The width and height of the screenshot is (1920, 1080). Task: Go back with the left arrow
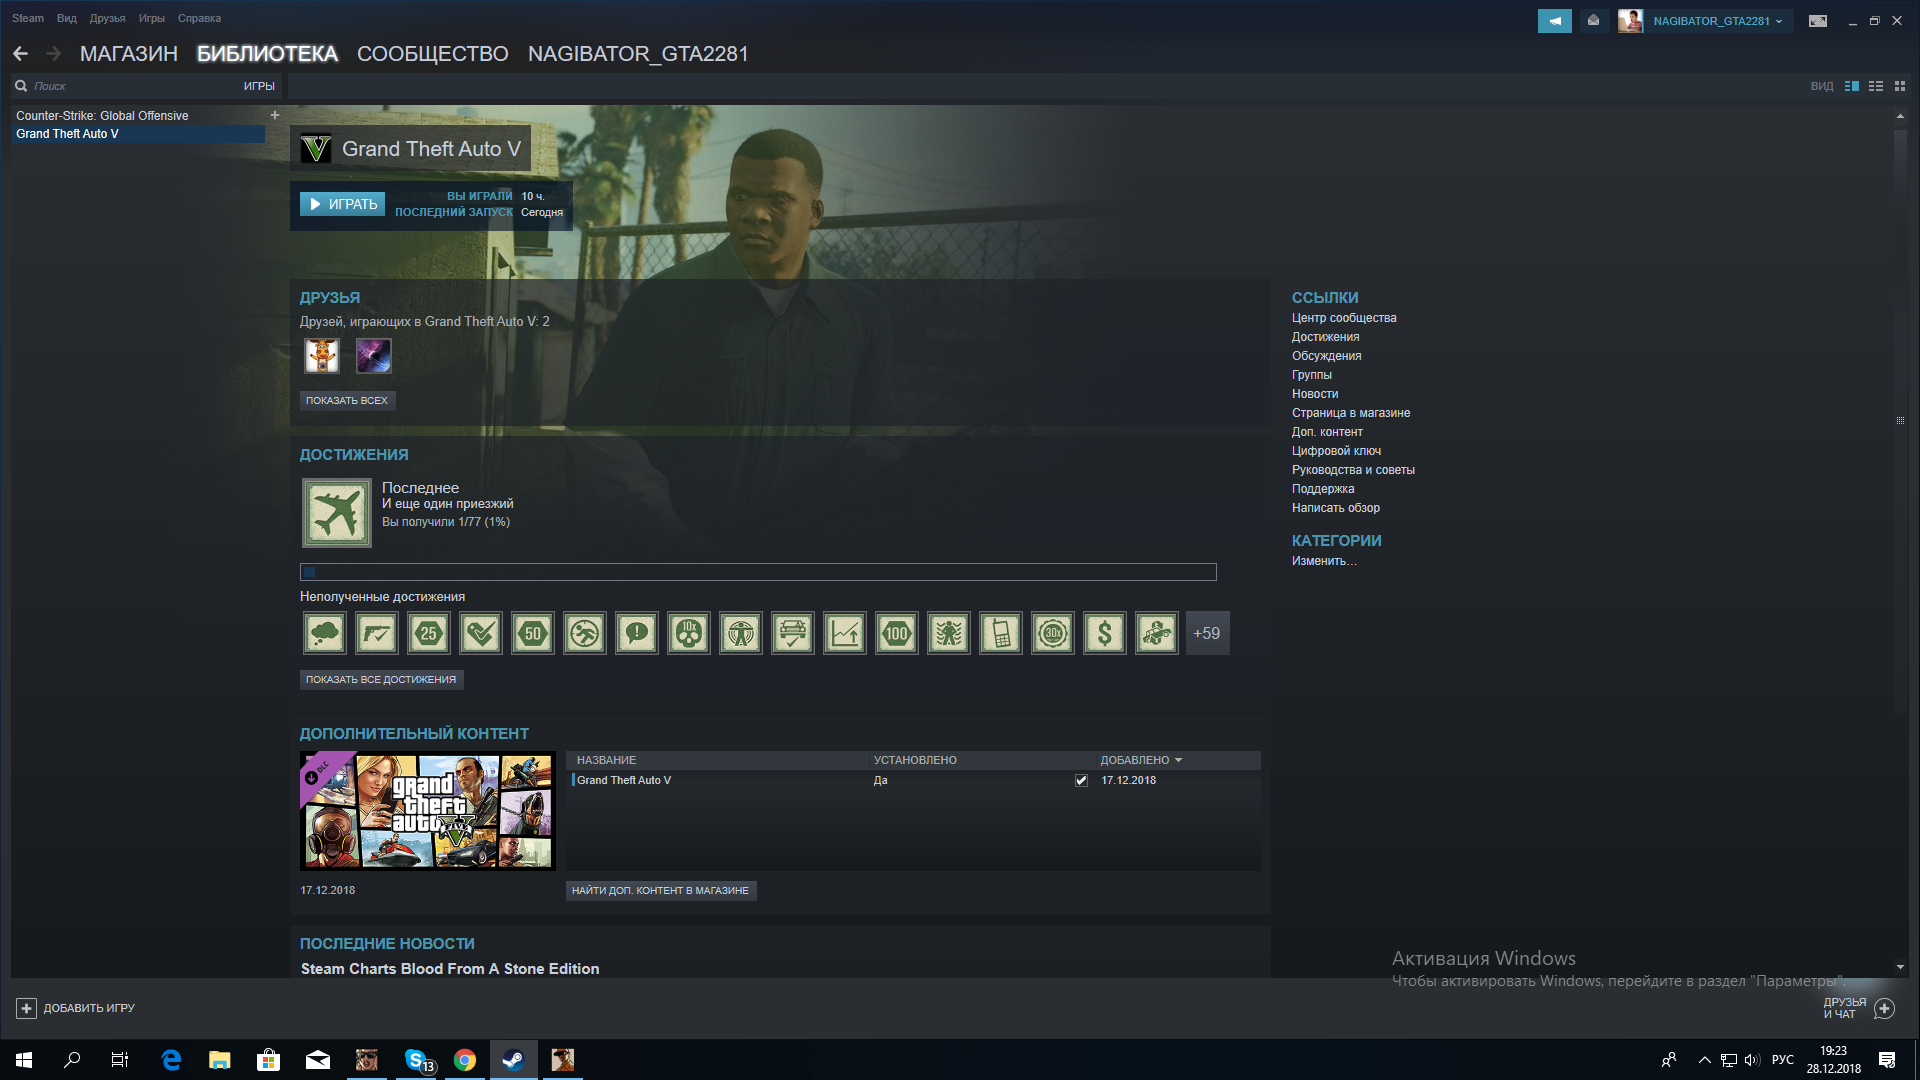point(20,54)
